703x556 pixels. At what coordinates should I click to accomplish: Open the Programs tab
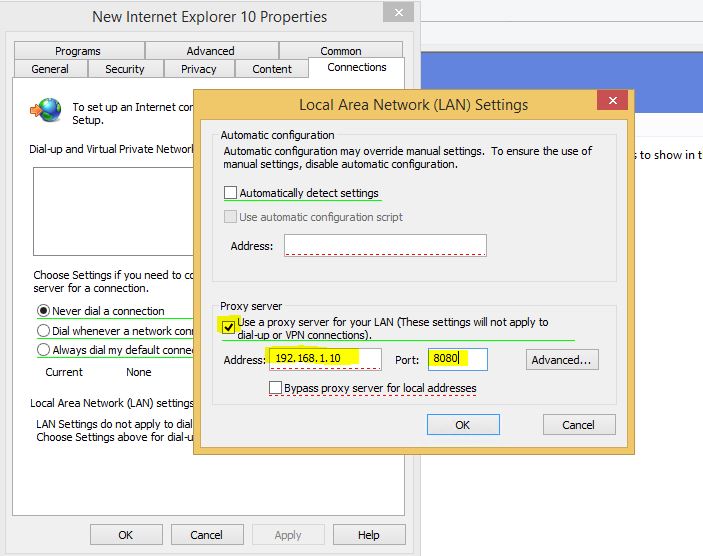point(79,51)
